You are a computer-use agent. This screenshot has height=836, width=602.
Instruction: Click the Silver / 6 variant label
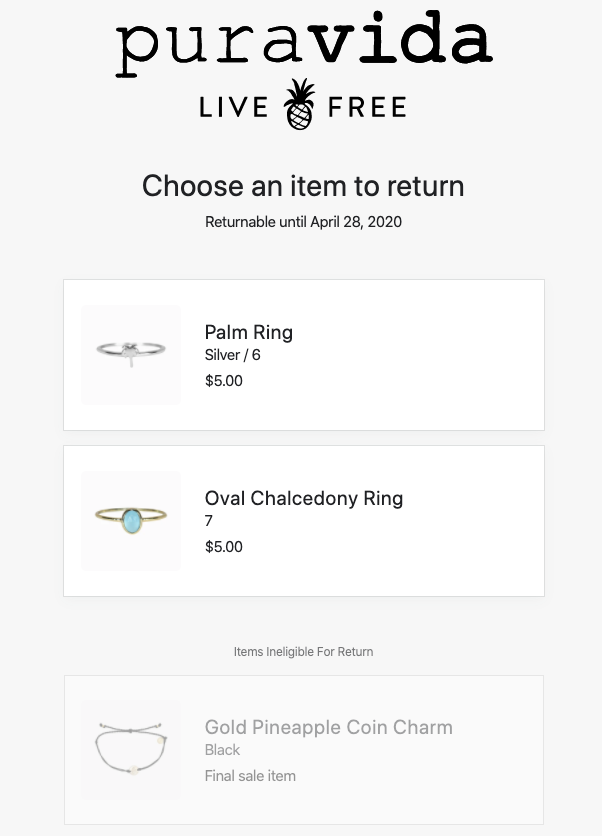pyautogui.click(x=232, y=355)
